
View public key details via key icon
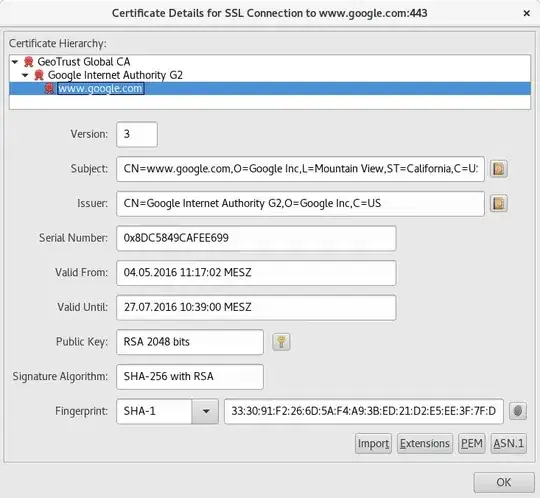[281, 342]
